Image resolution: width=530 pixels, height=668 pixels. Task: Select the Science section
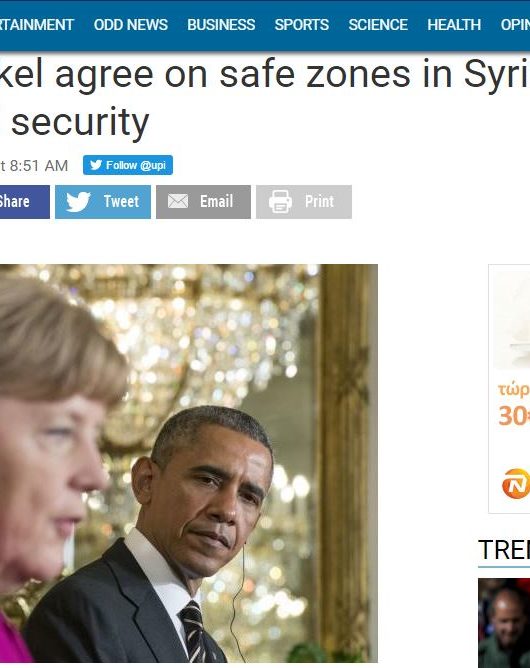[x=378, y=25]
